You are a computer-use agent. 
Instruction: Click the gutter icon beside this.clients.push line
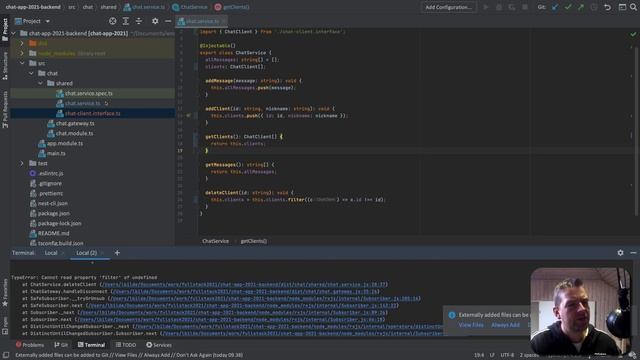point(188,116)
